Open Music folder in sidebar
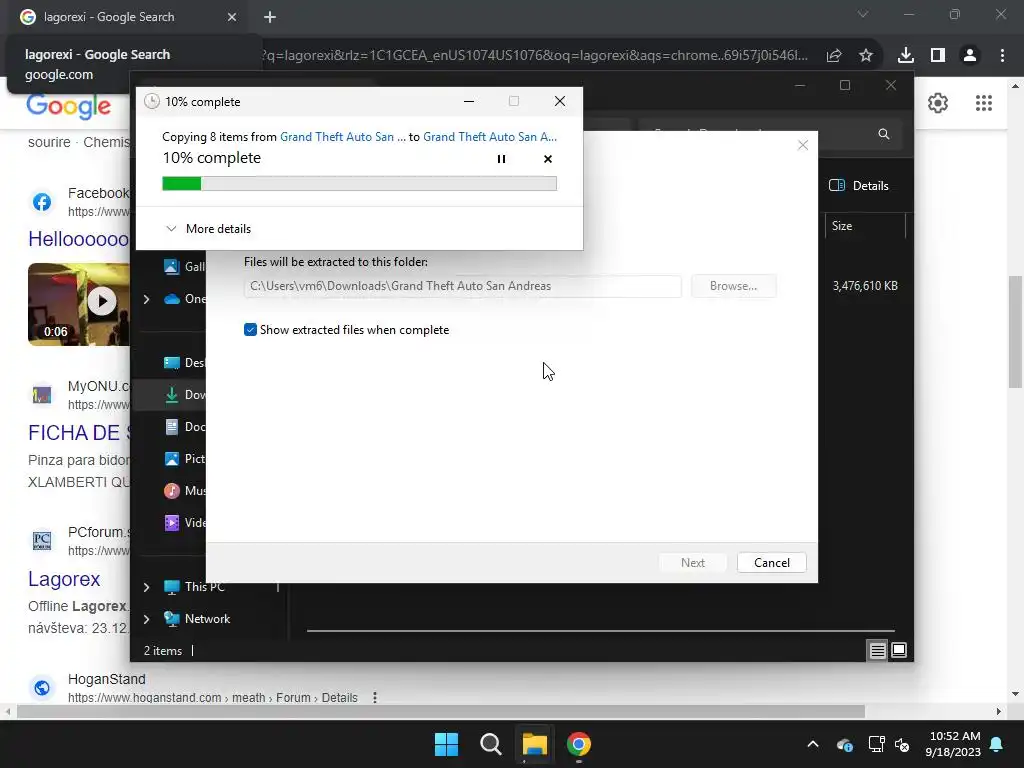This screenshot has width=1024, height=768. (185, 491)
